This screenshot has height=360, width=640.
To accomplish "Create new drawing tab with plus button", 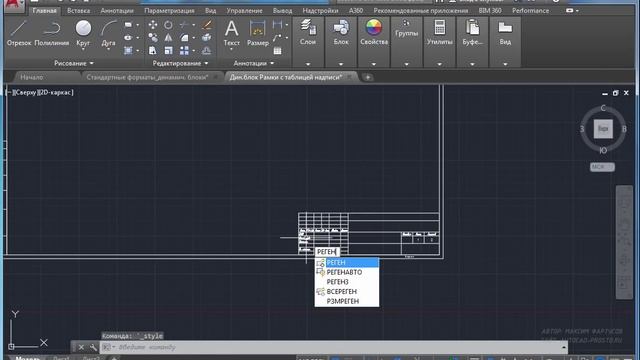I will [x=367, y=77].
